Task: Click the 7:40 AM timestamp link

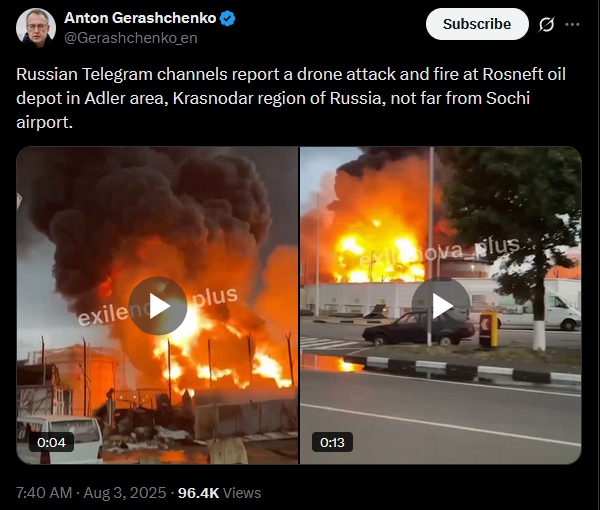Action: pyautogui.click(x=44, y=493)
